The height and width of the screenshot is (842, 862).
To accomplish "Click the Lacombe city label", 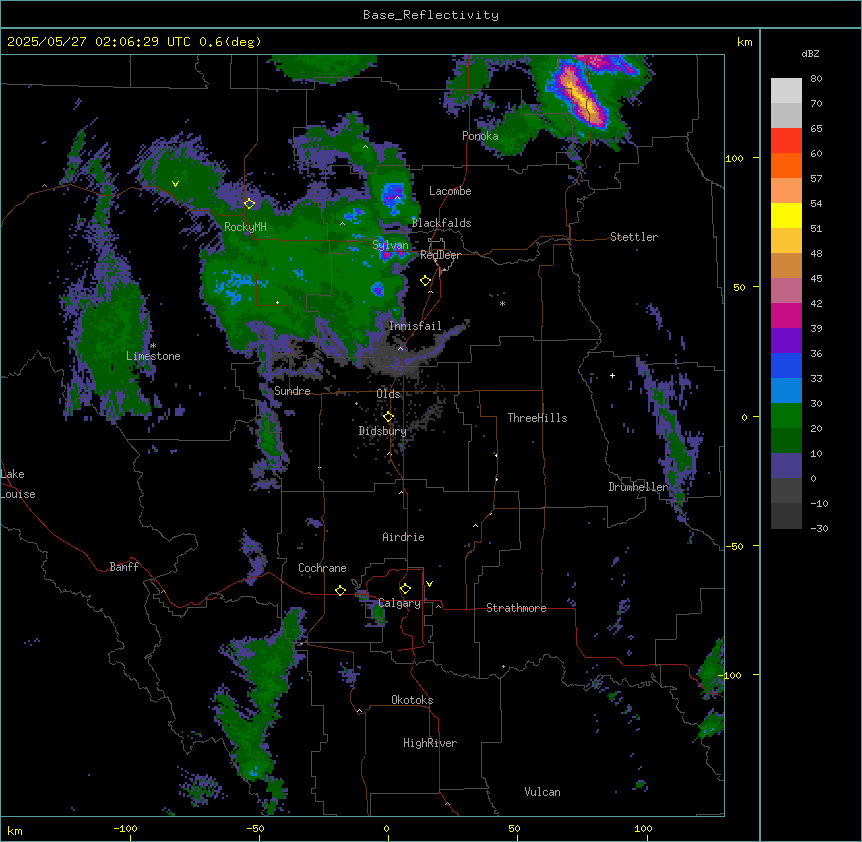I will click(450, 191).
